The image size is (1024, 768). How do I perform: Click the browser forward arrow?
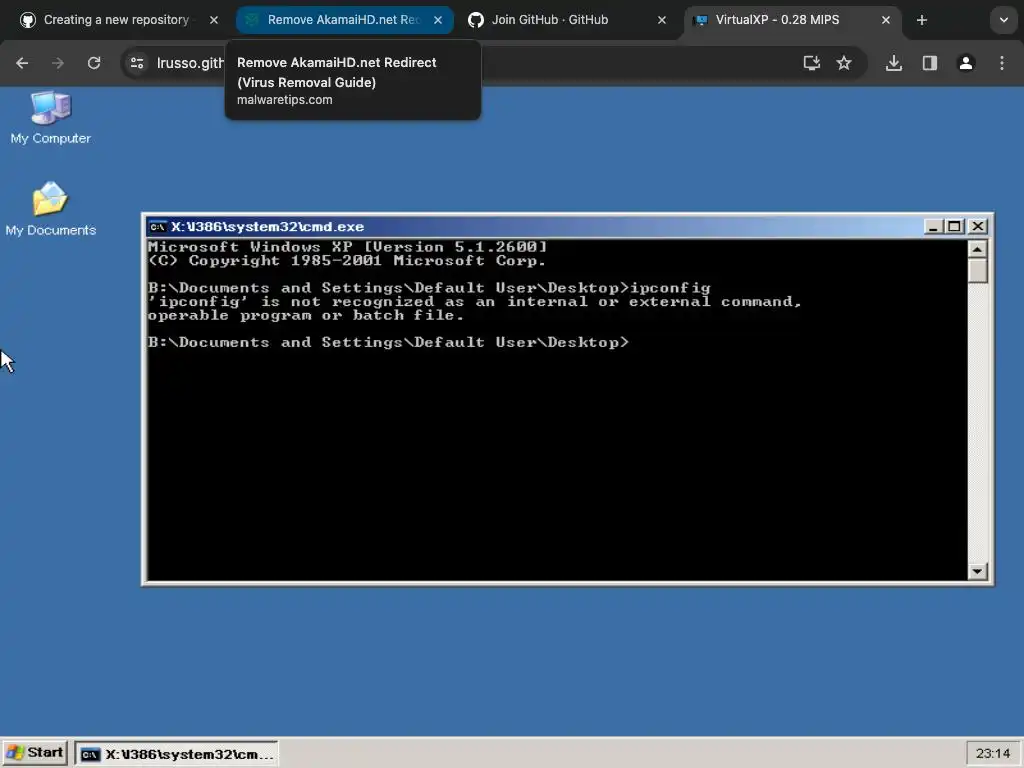pyautogui.click(x=58, y=63)
